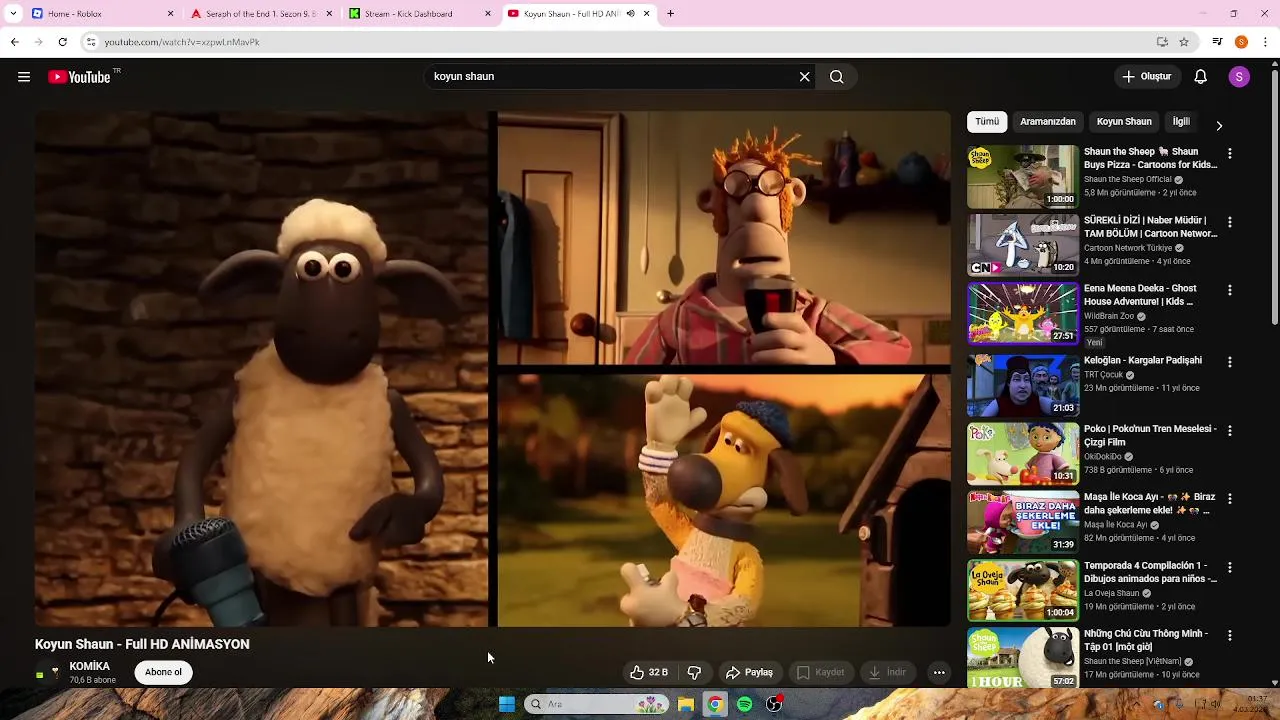Select the Koyun Shaun filter chip
Viewport: 1280px width, 720px height.
point(1124,122)
